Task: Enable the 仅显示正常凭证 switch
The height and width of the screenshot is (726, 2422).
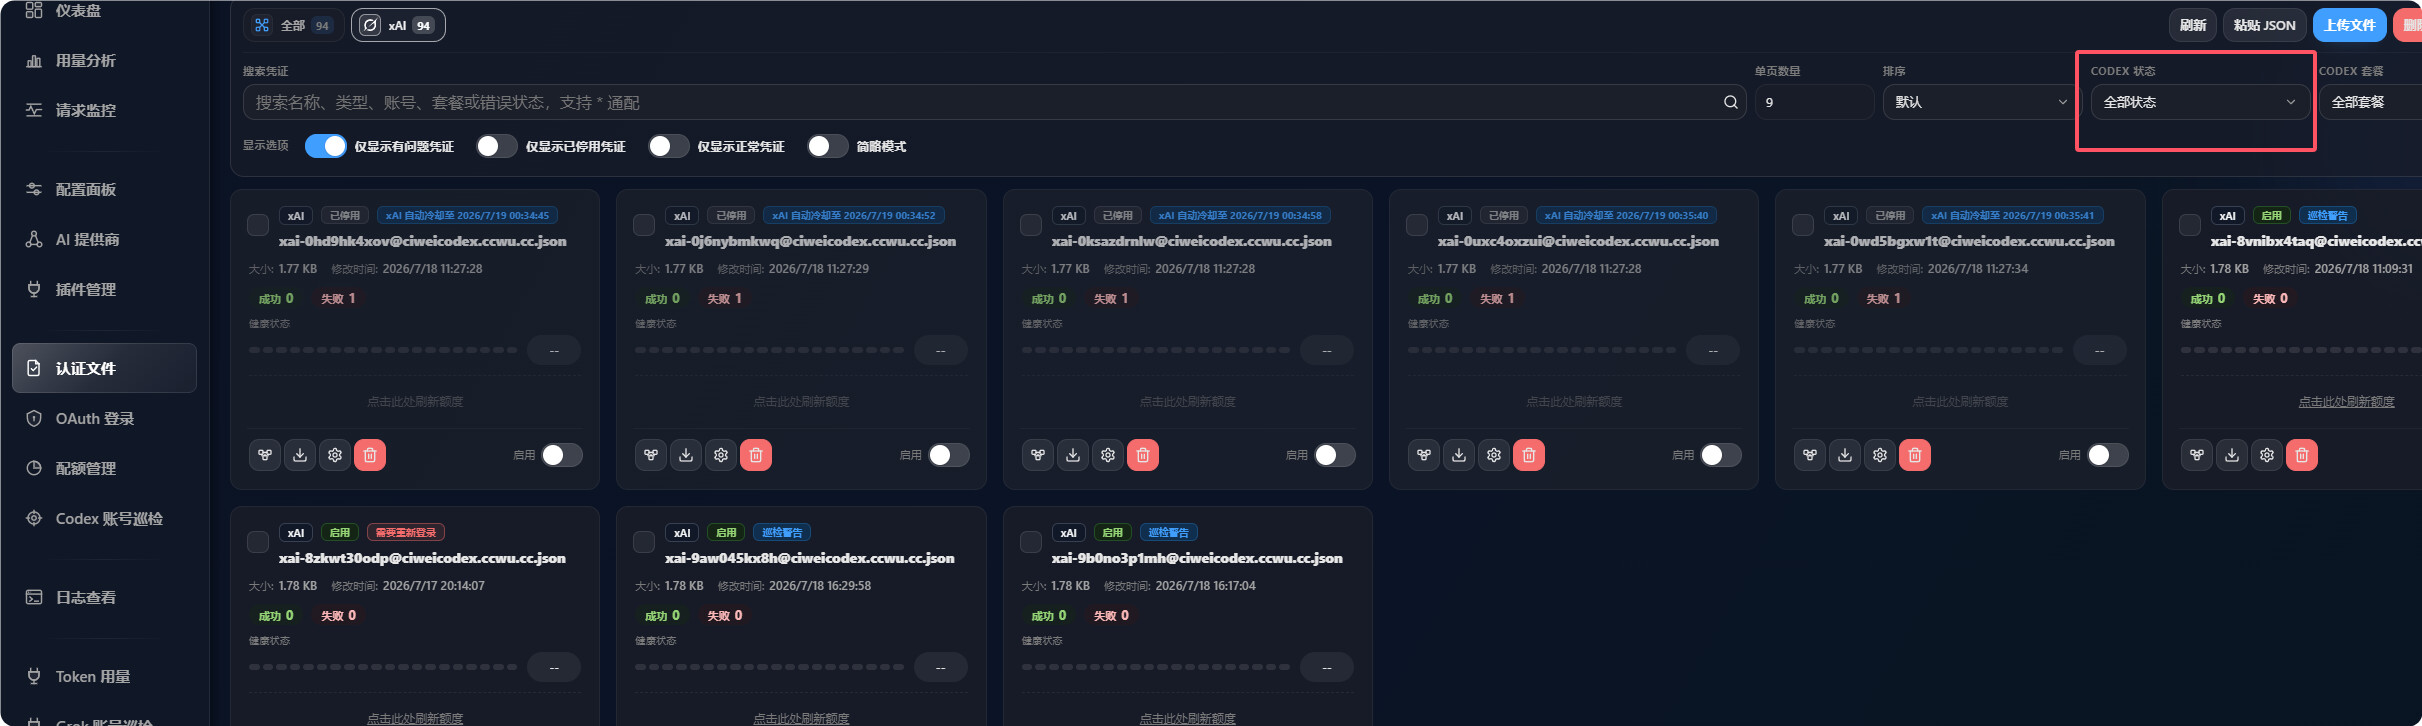Action: pyautogui.click(x=669, y=146)
